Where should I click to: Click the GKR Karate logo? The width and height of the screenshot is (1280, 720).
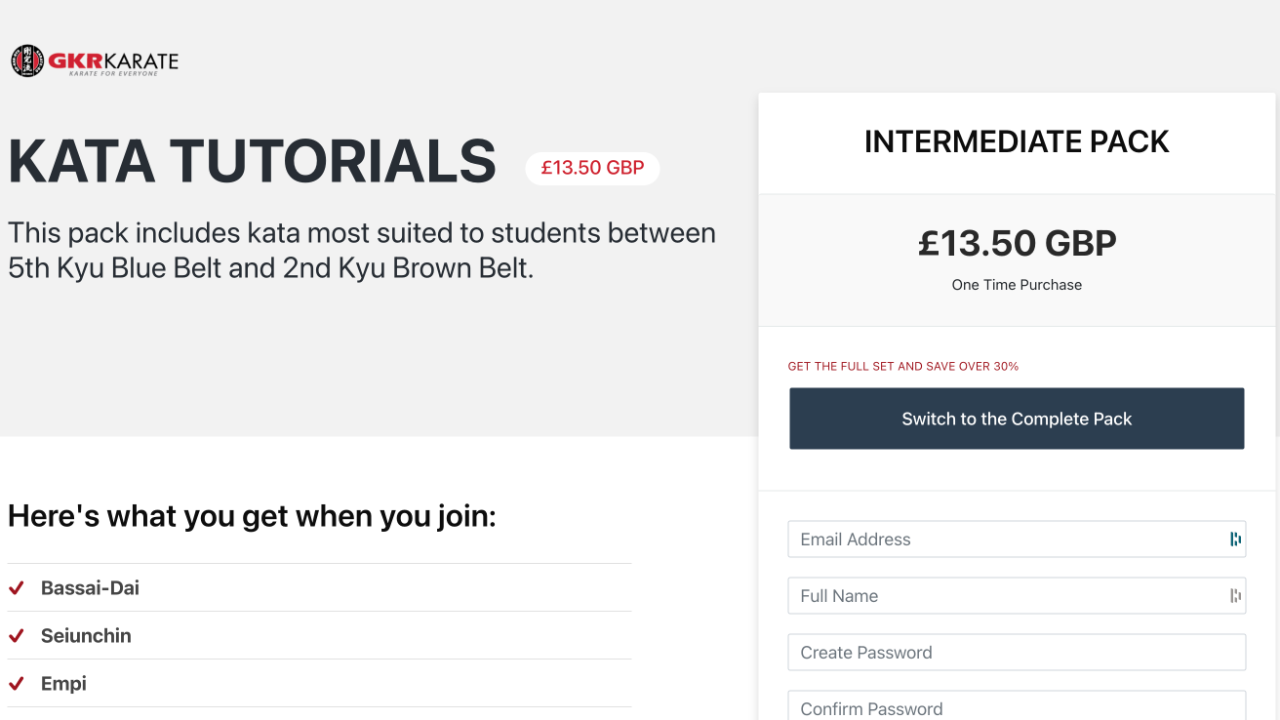coord(95,61)
